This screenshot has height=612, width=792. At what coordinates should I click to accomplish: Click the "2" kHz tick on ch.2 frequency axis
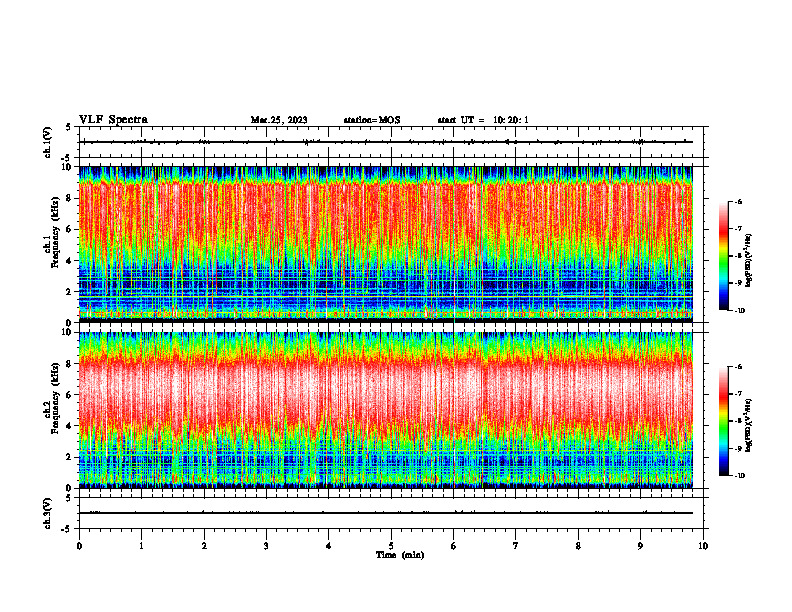(x=69, y=457)
